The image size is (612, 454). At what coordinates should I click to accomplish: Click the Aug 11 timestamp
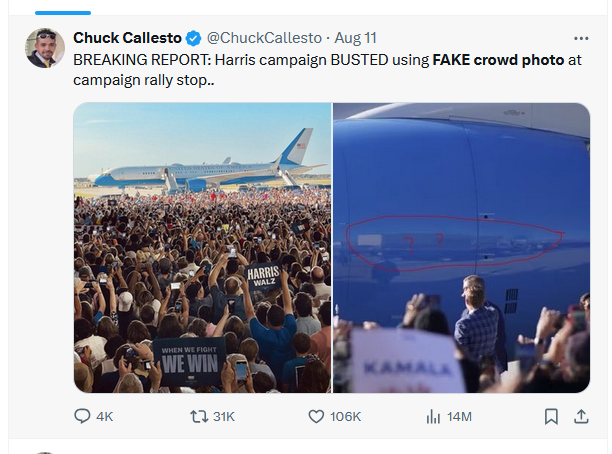coord(356,38)
